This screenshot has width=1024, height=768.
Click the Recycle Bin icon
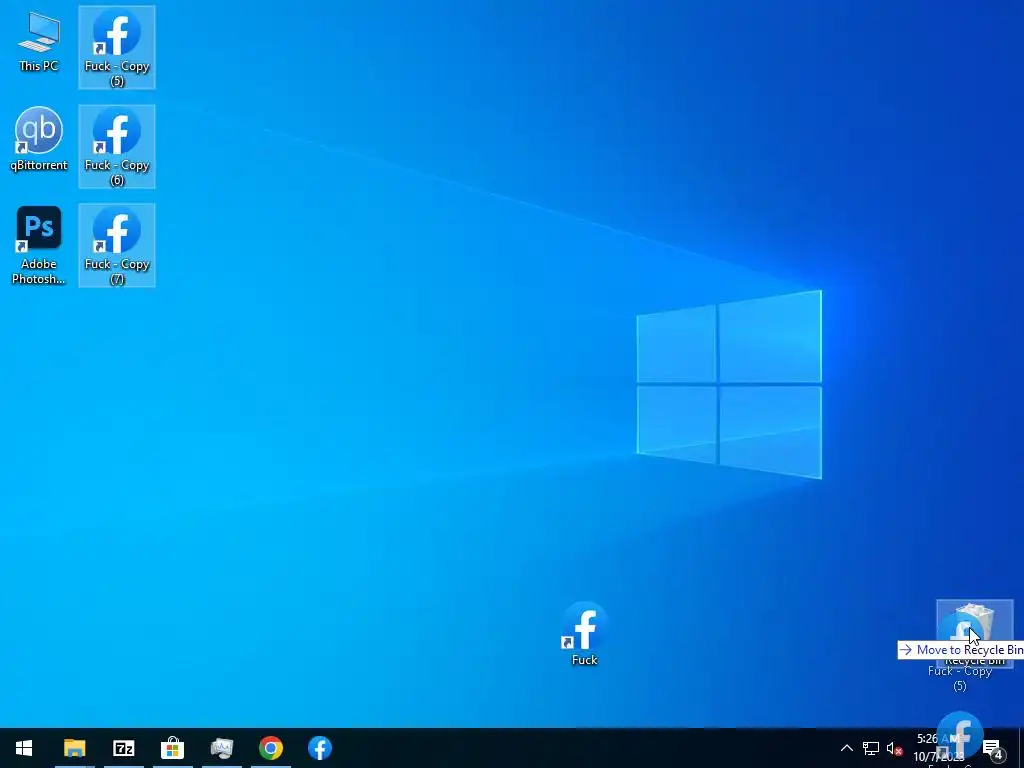pos(974,633)
